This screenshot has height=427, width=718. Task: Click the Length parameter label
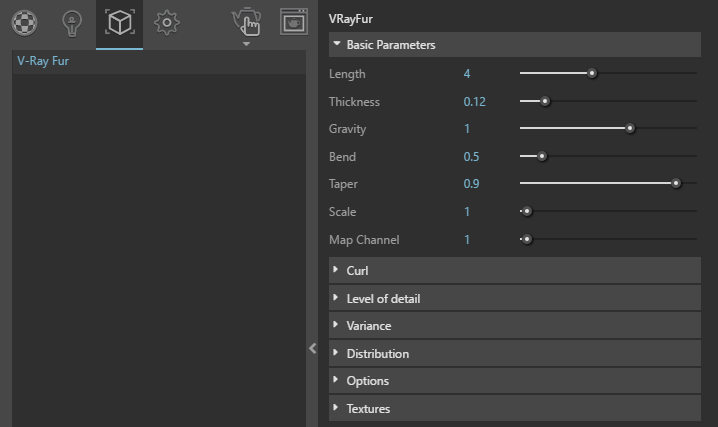pyautogui.click(x=347, y=74)
